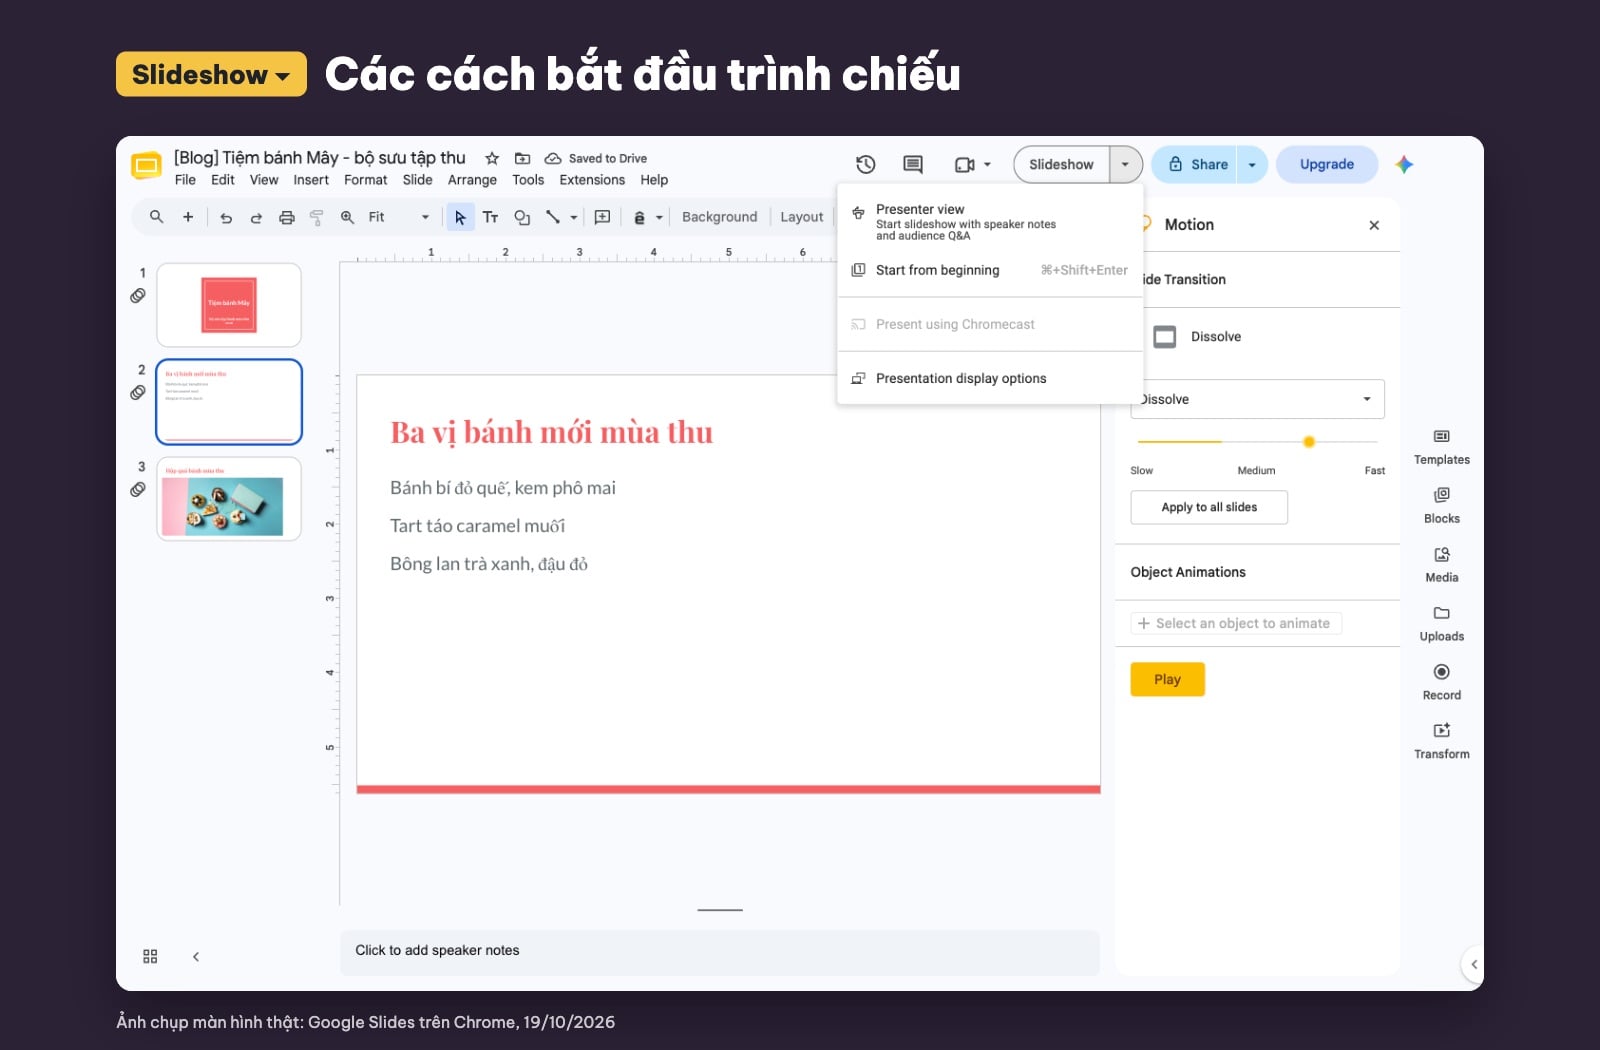The width and height of the screenshot is (1600, 1050).
Task: Star the presentation title
Action: point(492,158)
